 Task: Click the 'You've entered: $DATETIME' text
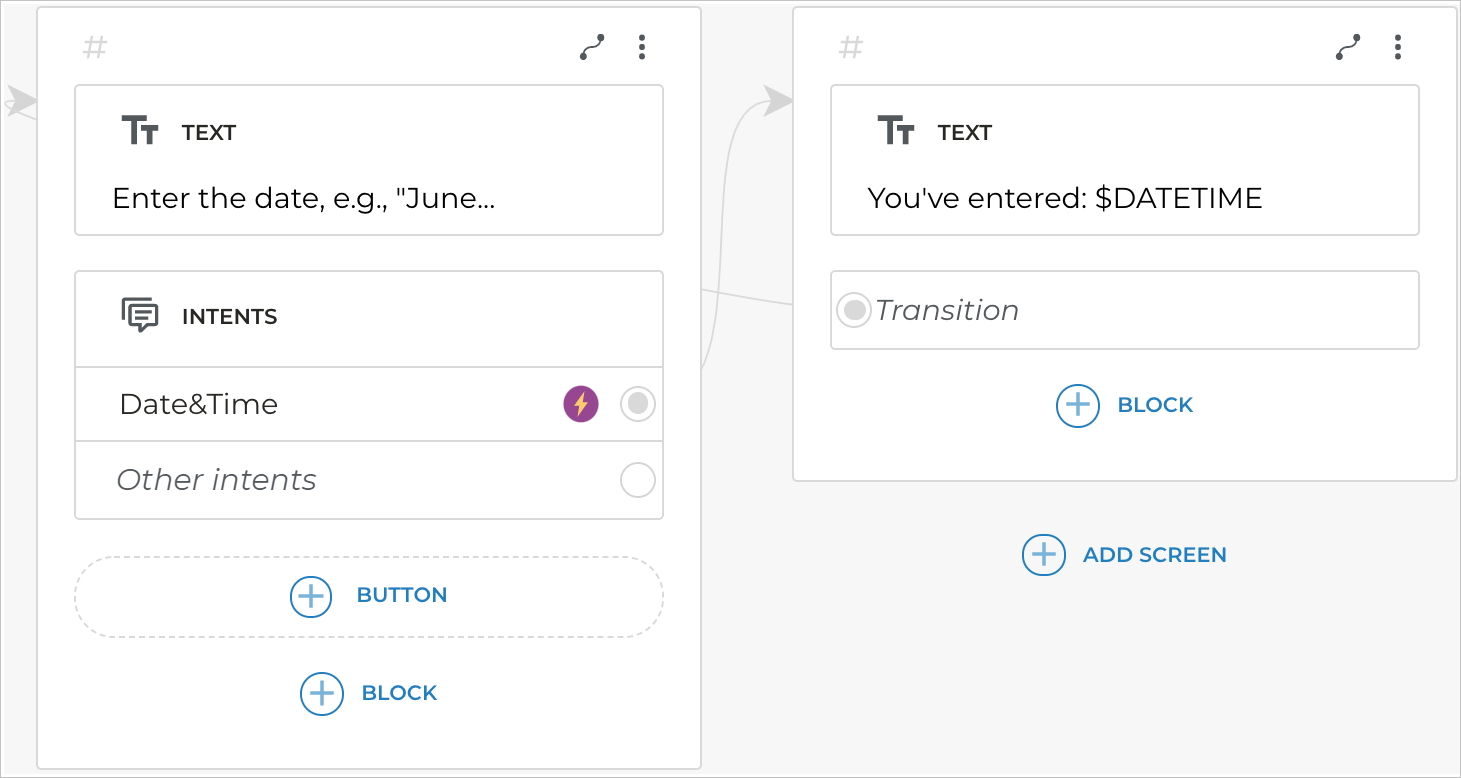(x=1064, y=198)
